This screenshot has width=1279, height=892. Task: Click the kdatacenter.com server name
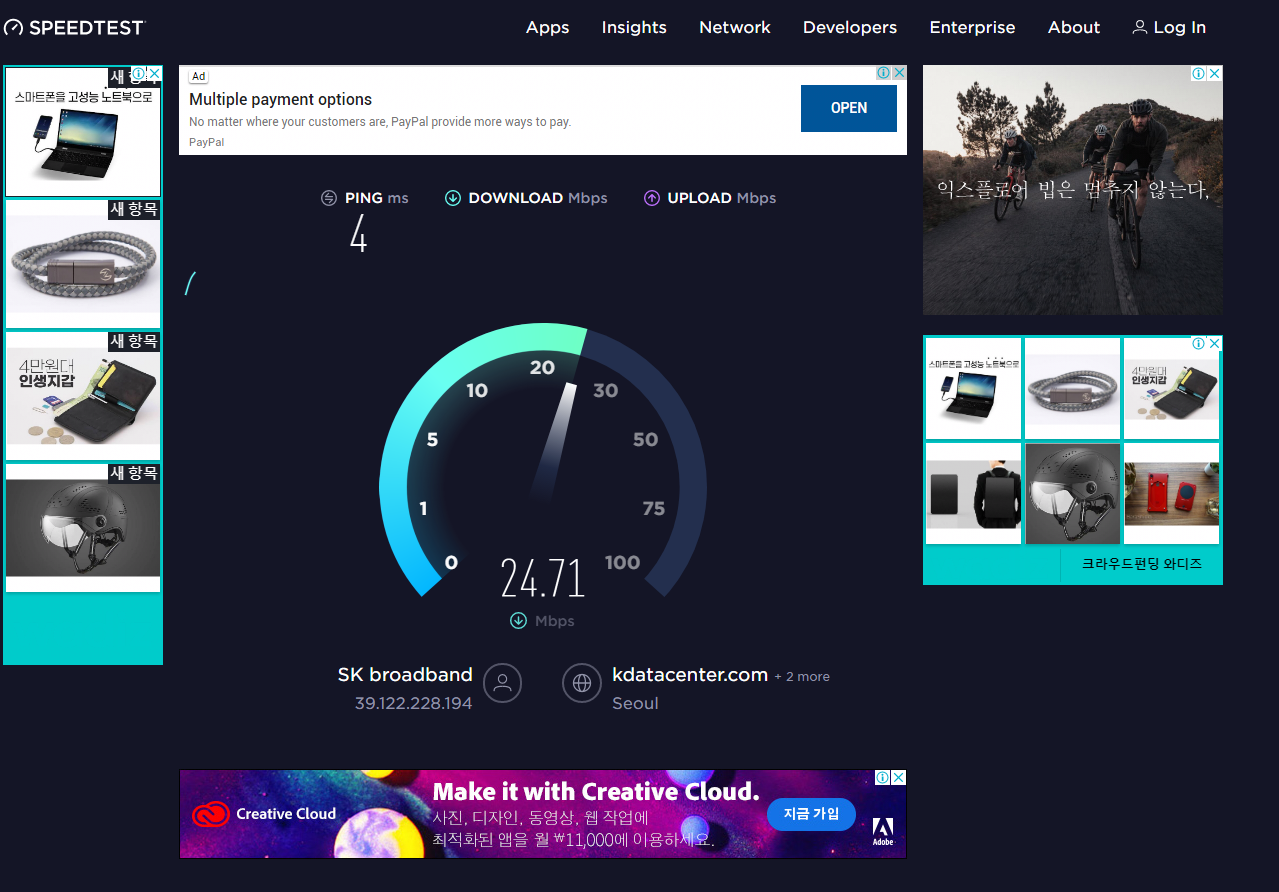point(690,674)
